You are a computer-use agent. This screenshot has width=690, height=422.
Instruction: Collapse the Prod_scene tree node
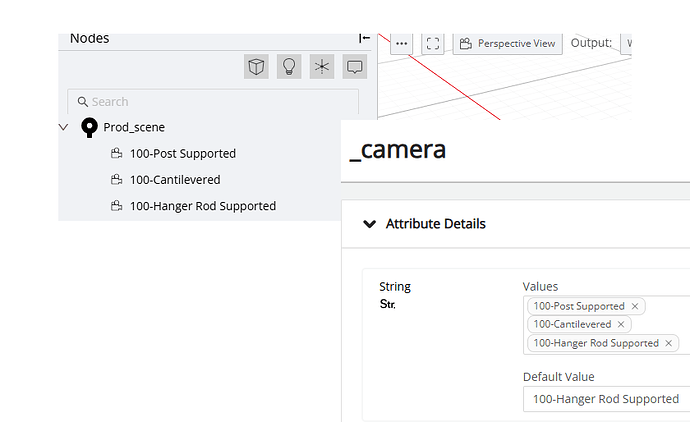tap(64, 127)
